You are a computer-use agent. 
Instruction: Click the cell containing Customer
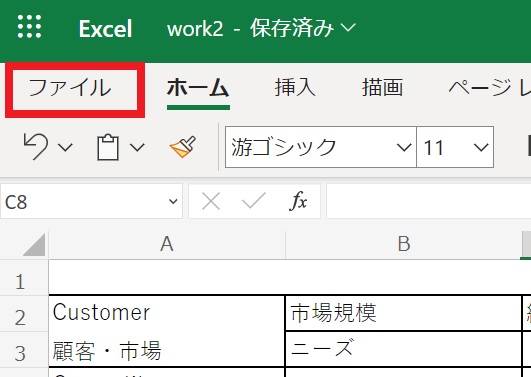click(x=167, y=313)
